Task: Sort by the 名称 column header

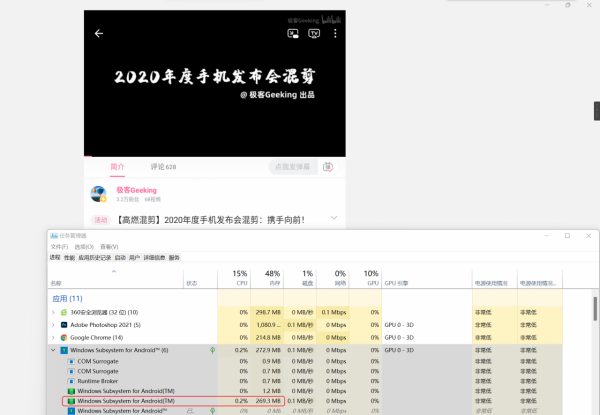Action: click(116, 278)
